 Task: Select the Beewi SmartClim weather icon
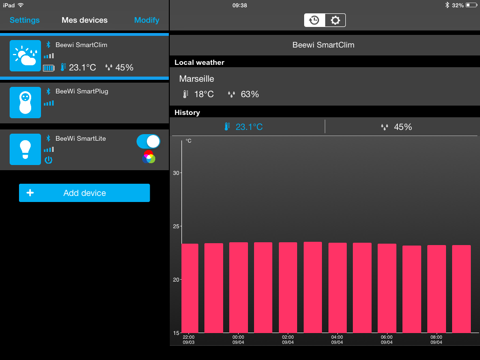click(25, 56)
